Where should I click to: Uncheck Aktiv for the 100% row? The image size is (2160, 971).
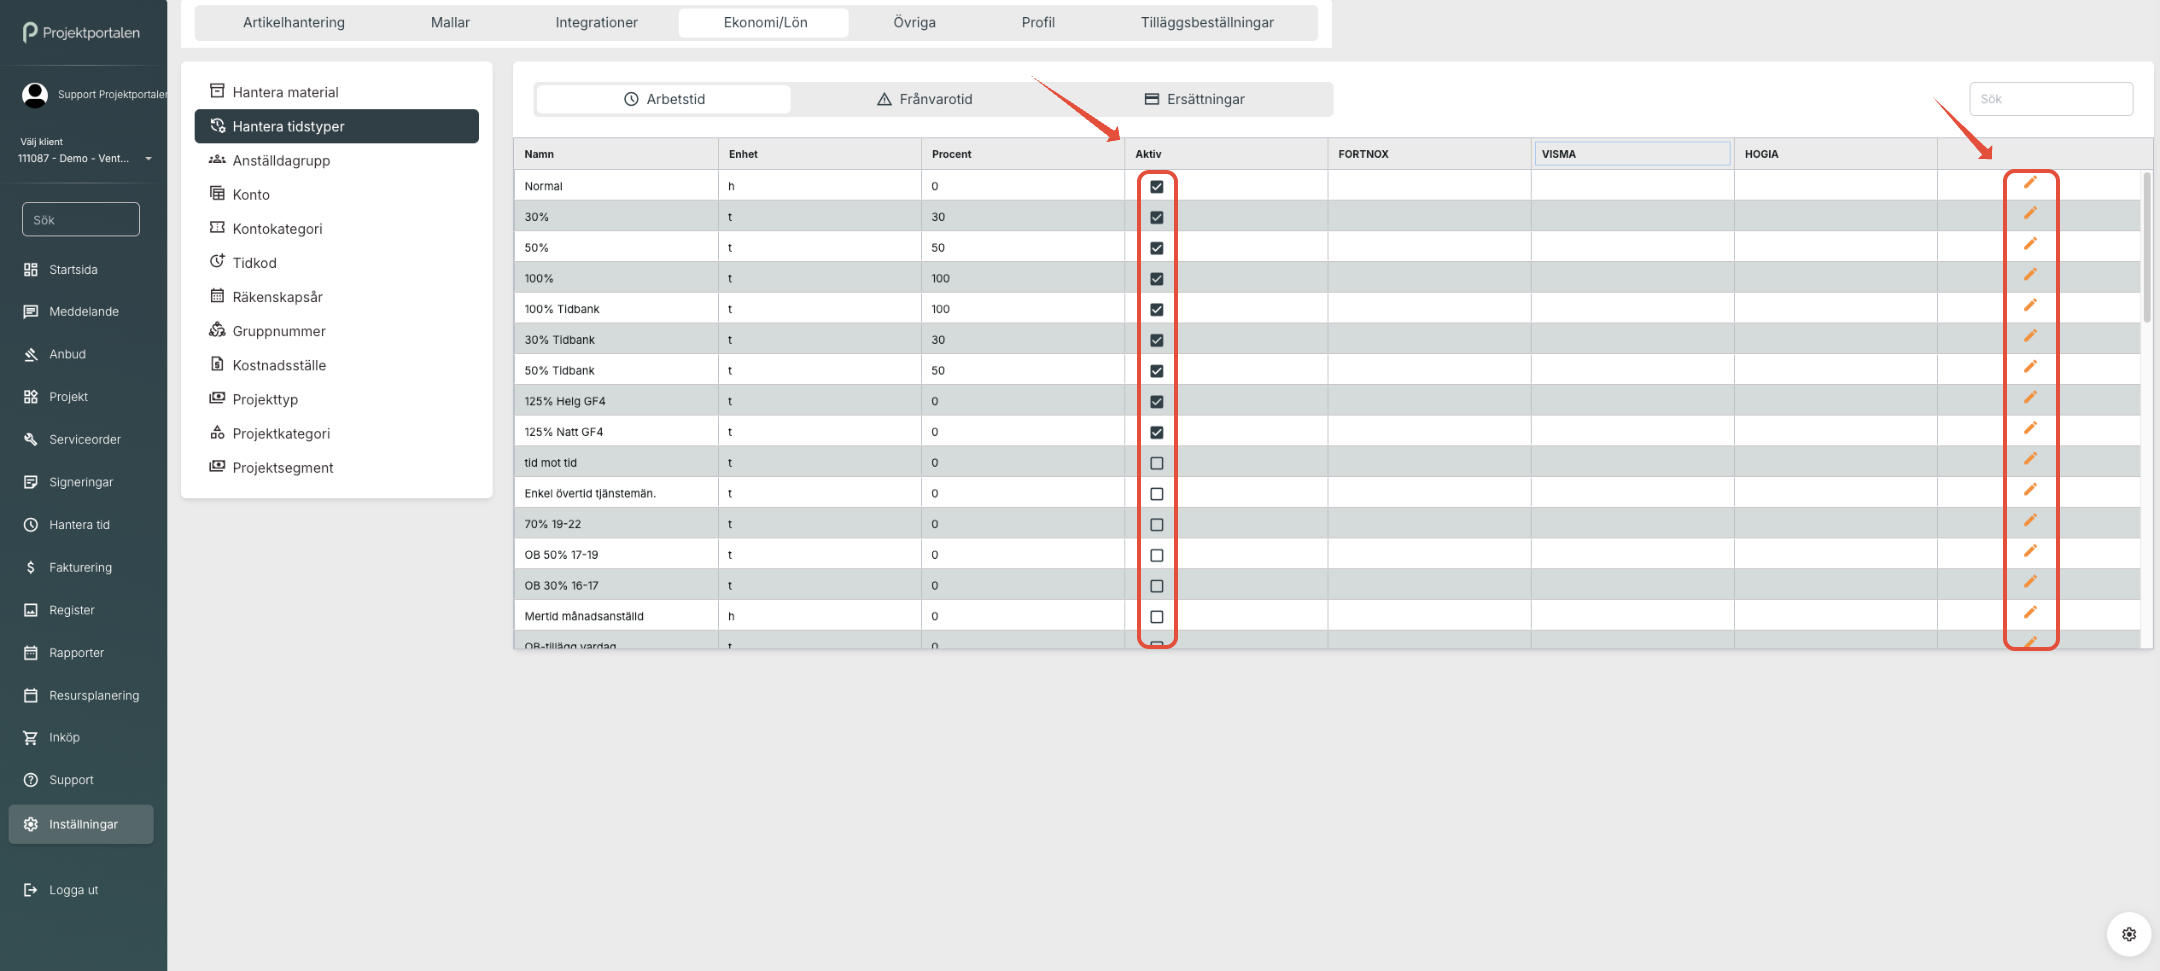pyautogui.click(x=1157, y=279)
